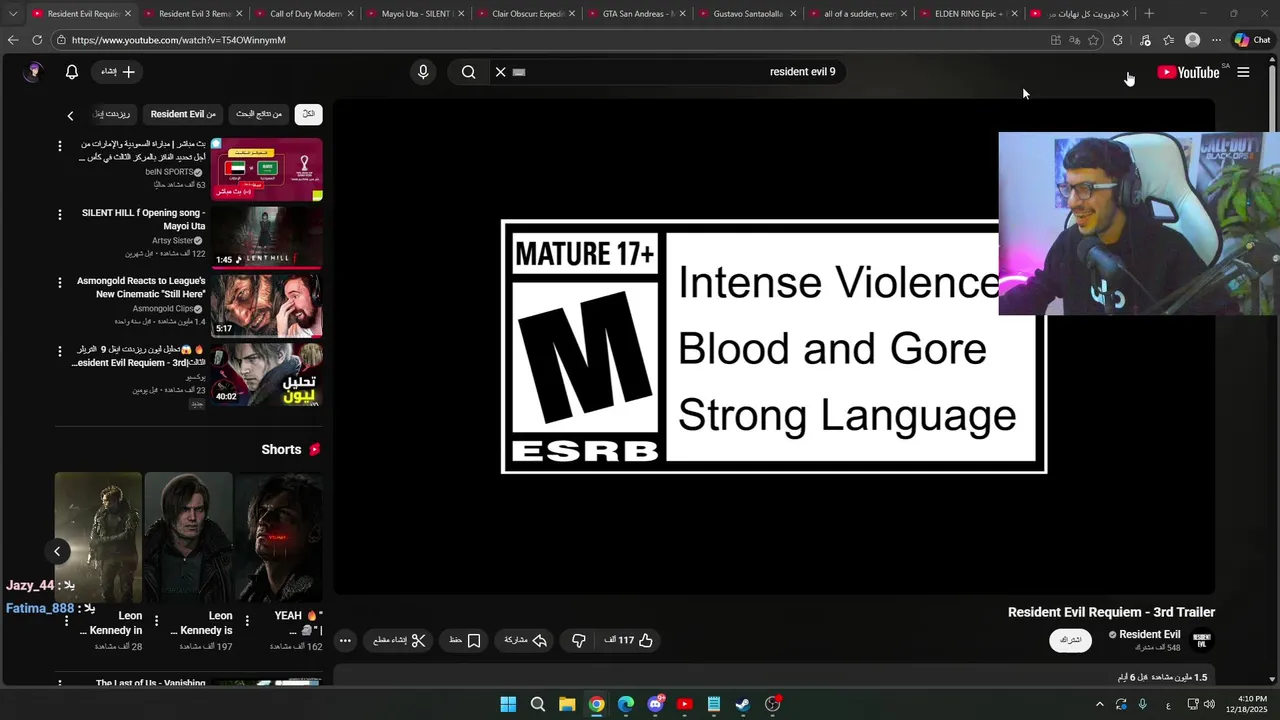Save video with the bookmark button
The image size is (1280, 720).
464,640
